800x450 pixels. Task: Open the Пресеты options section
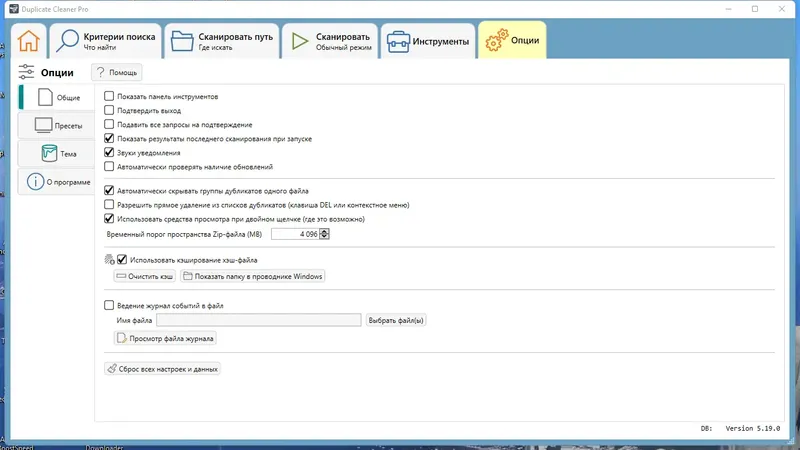click(57, 126)
